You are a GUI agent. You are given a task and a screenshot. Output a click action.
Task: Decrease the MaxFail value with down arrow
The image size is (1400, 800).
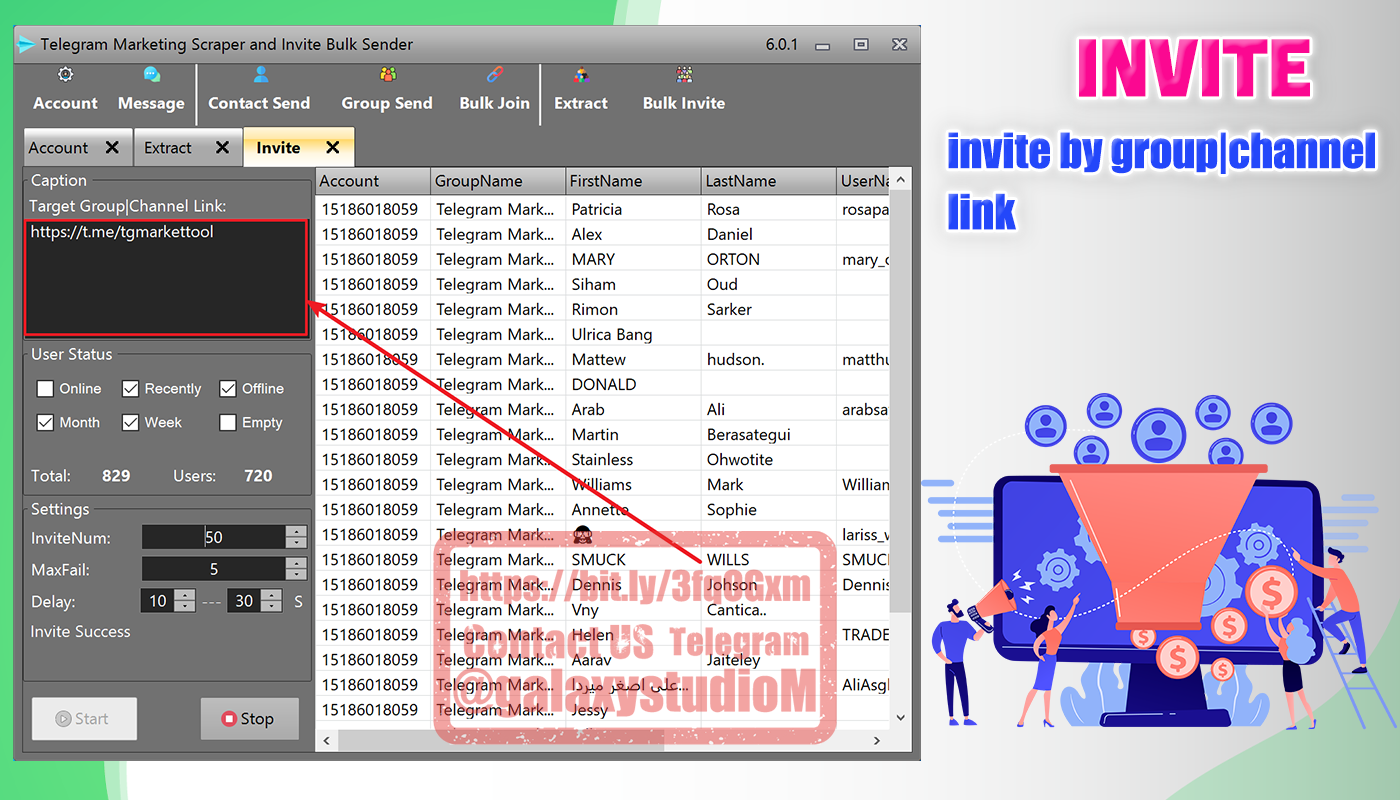click(x=296, y=575)
